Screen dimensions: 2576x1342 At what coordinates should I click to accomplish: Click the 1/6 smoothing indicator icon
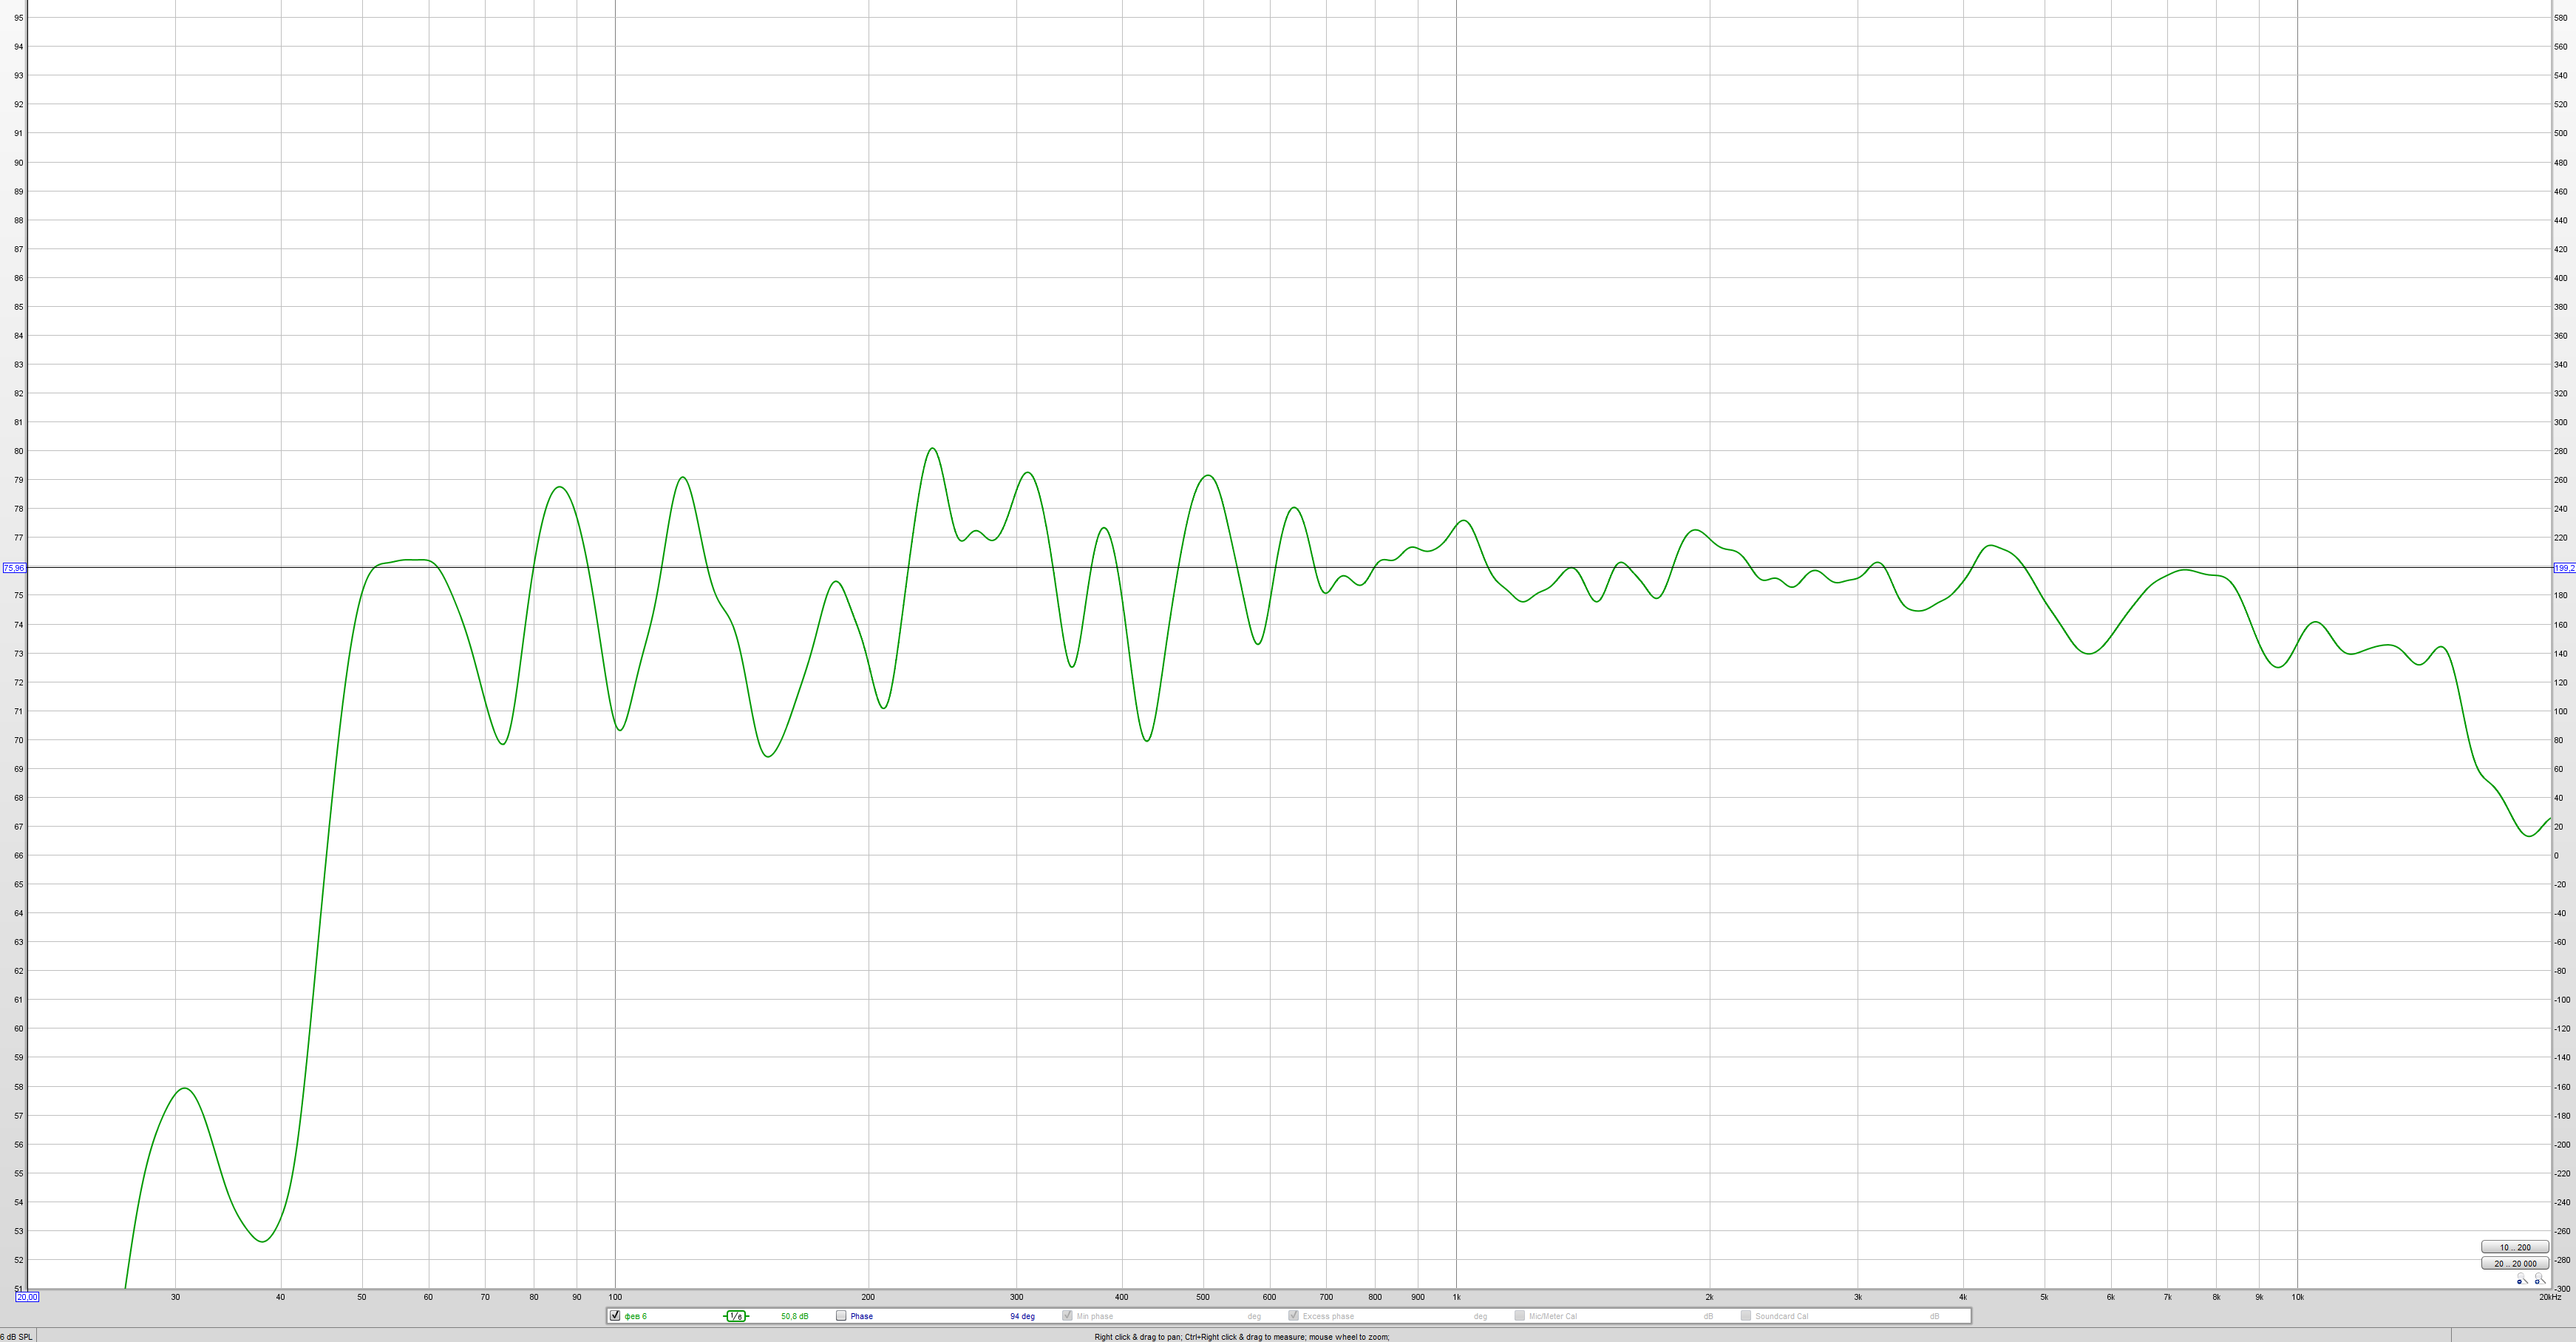pyautogui.click(x=736, y=1316)
